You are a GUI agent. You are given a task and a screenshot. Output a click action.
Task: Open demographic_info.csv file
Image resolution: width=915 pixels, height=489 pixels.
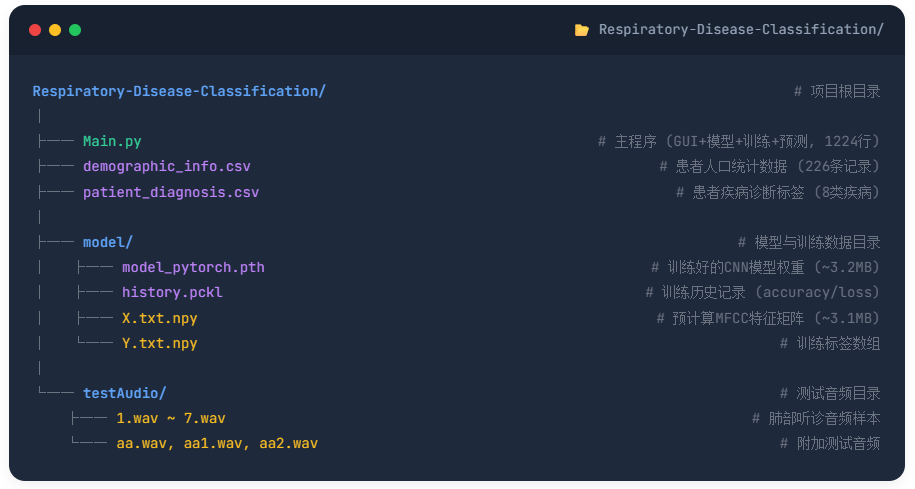point(167,167)
